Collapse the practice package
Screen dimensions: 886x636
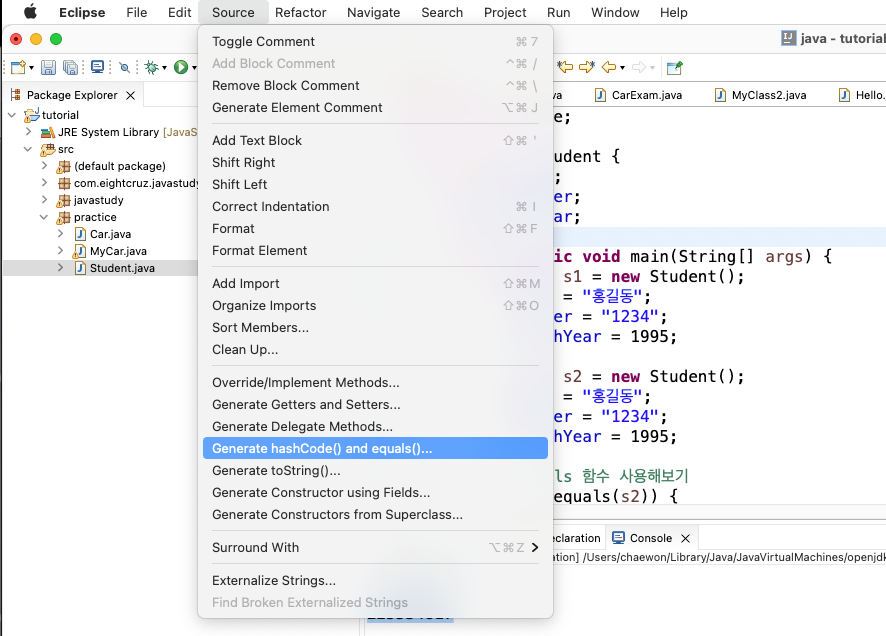click(44, 217)
